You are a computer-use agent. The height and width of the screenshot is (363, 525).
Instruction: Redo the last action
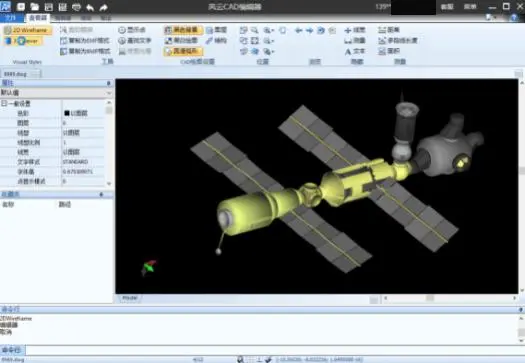point(103,7)
